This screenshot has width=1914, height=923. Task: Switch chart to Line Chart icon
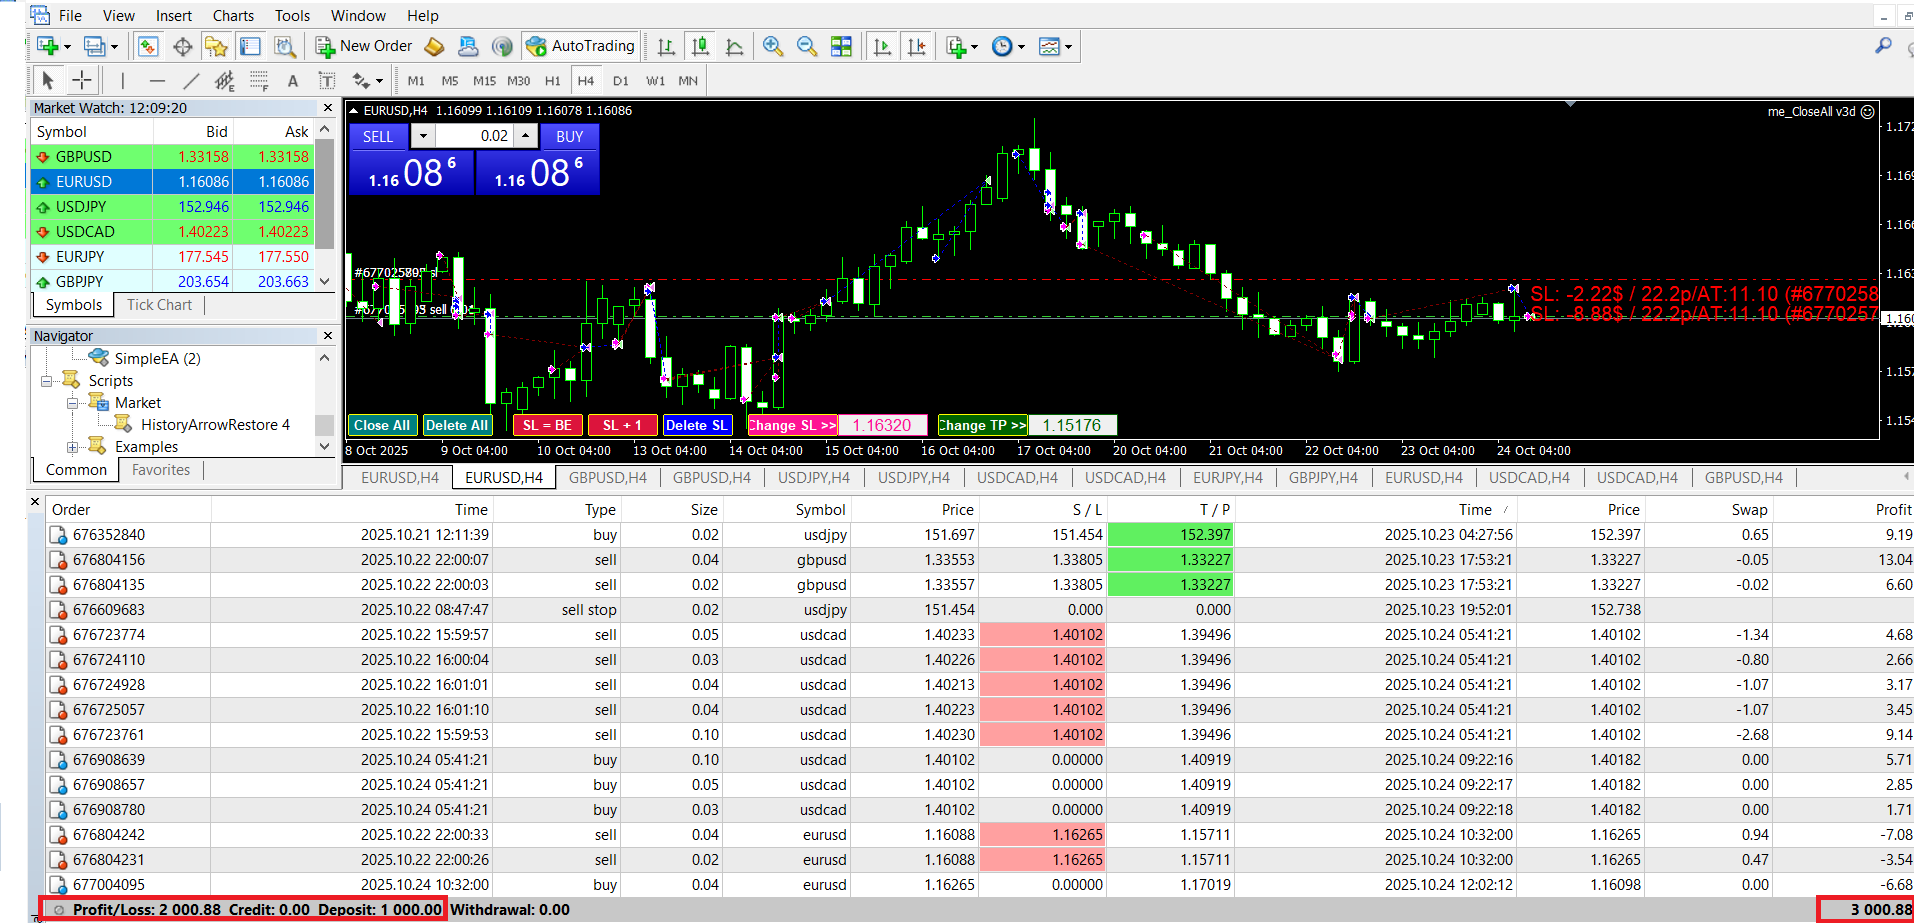point(734,46)
